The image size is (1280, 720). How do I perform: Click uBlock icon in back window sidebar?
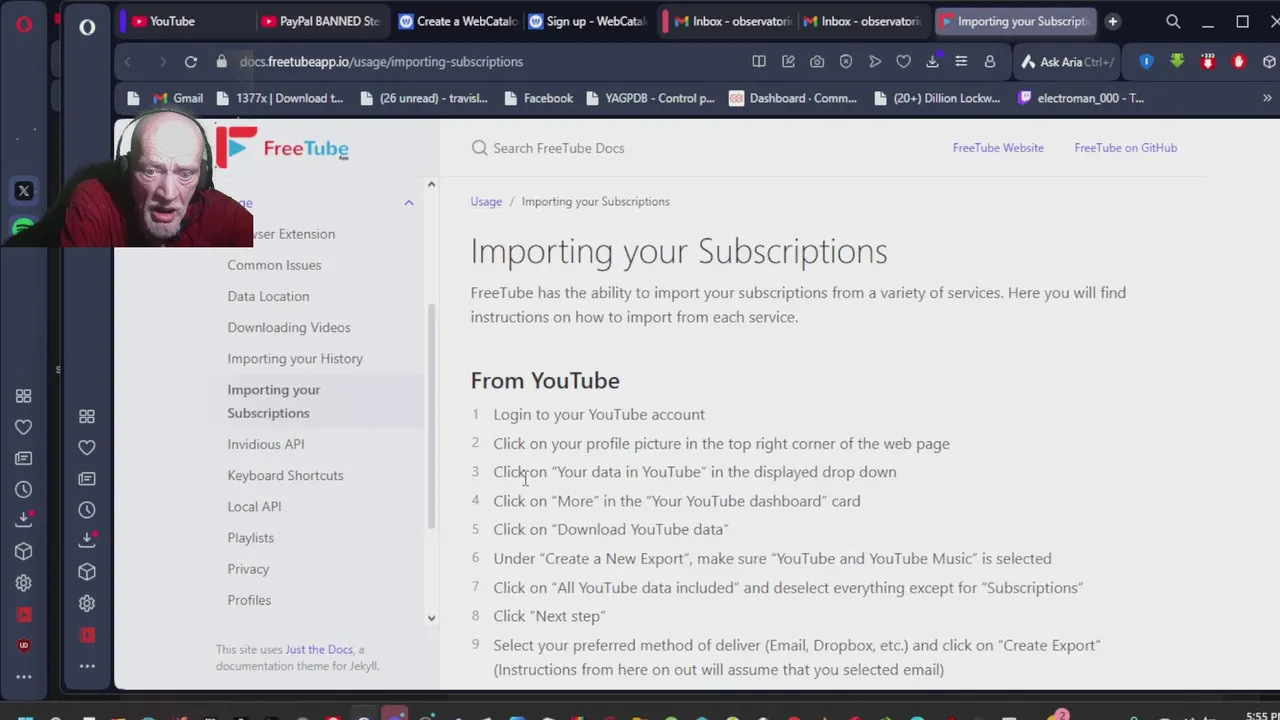pos(24,645)
